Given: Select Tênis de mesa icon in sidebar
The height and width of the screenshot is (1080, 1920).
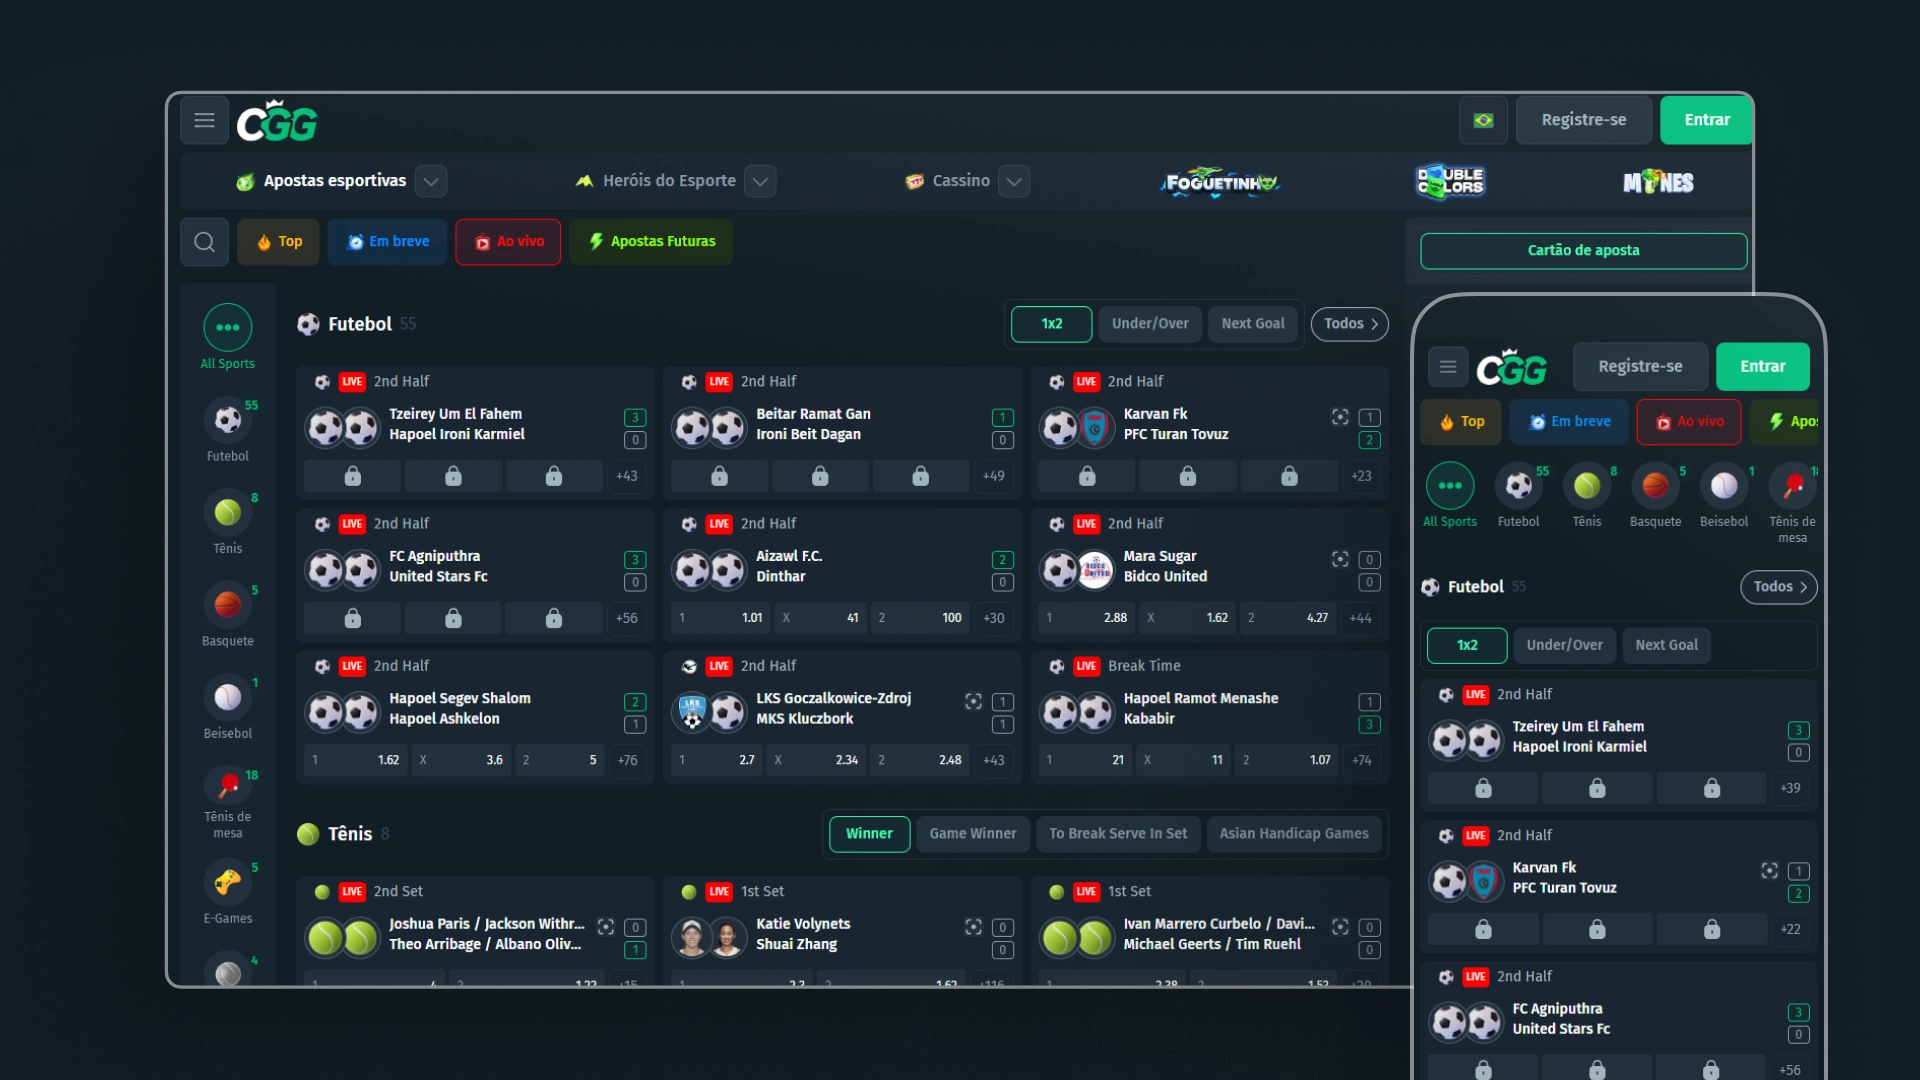Looking at the screenshot, I should click(228, 785).
